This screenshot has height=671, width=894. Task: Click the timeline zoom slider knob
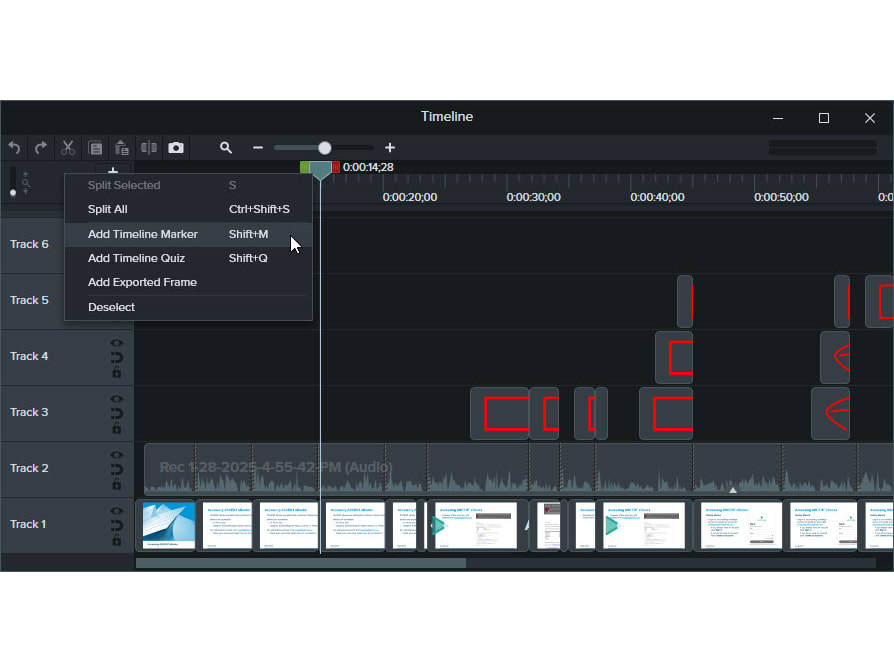pos(324,148)
